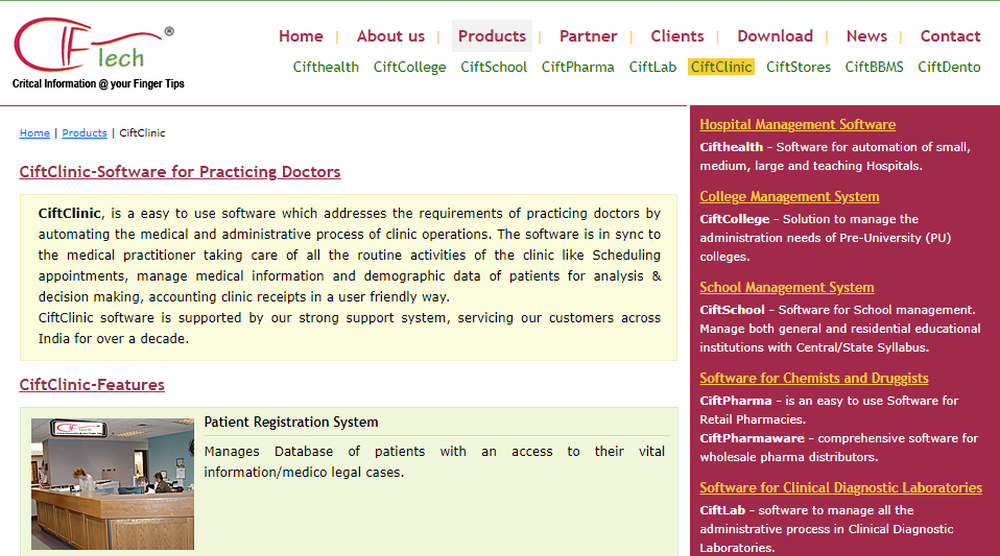Open School Management System sidebar link
Image resolution: width=1000 pixels, height=556 pixels.
(x=786, y=288)
